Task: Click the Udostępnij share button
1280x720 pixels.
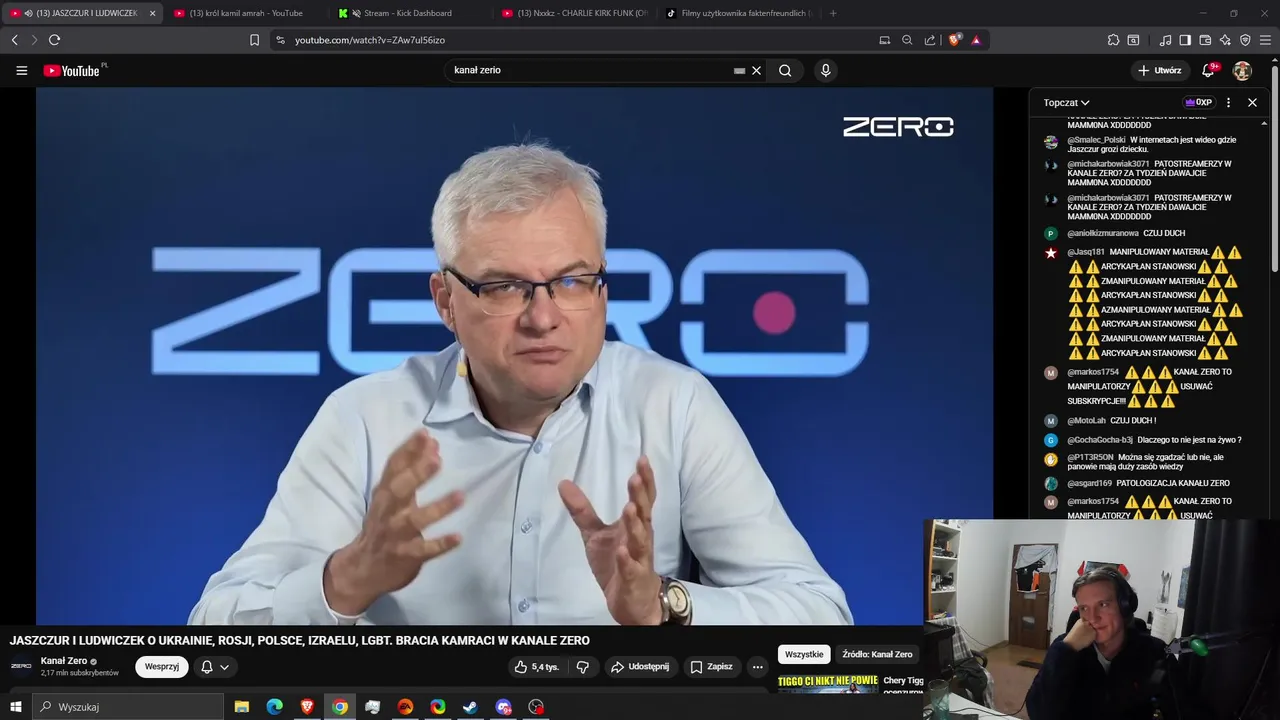Action: point(641,667)
